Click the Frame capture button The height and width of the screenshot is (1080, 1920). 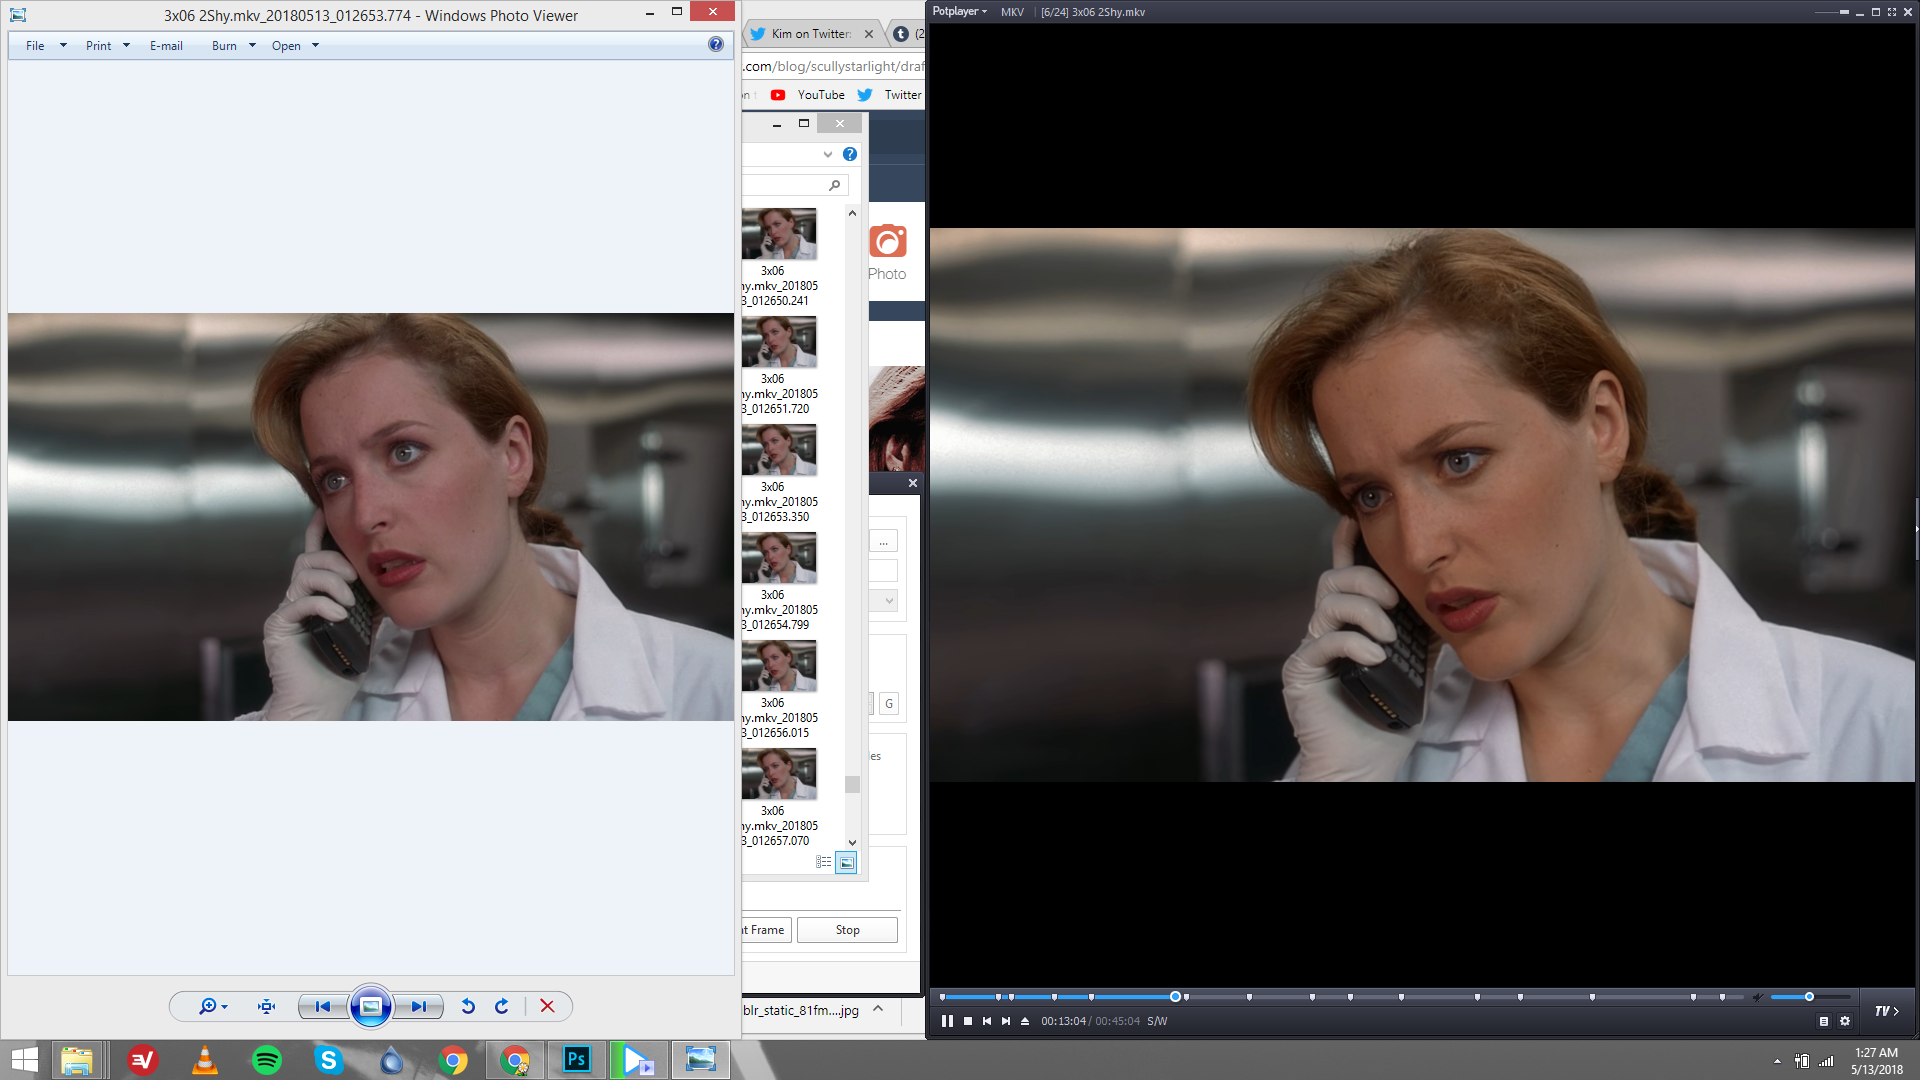(766, 930)
